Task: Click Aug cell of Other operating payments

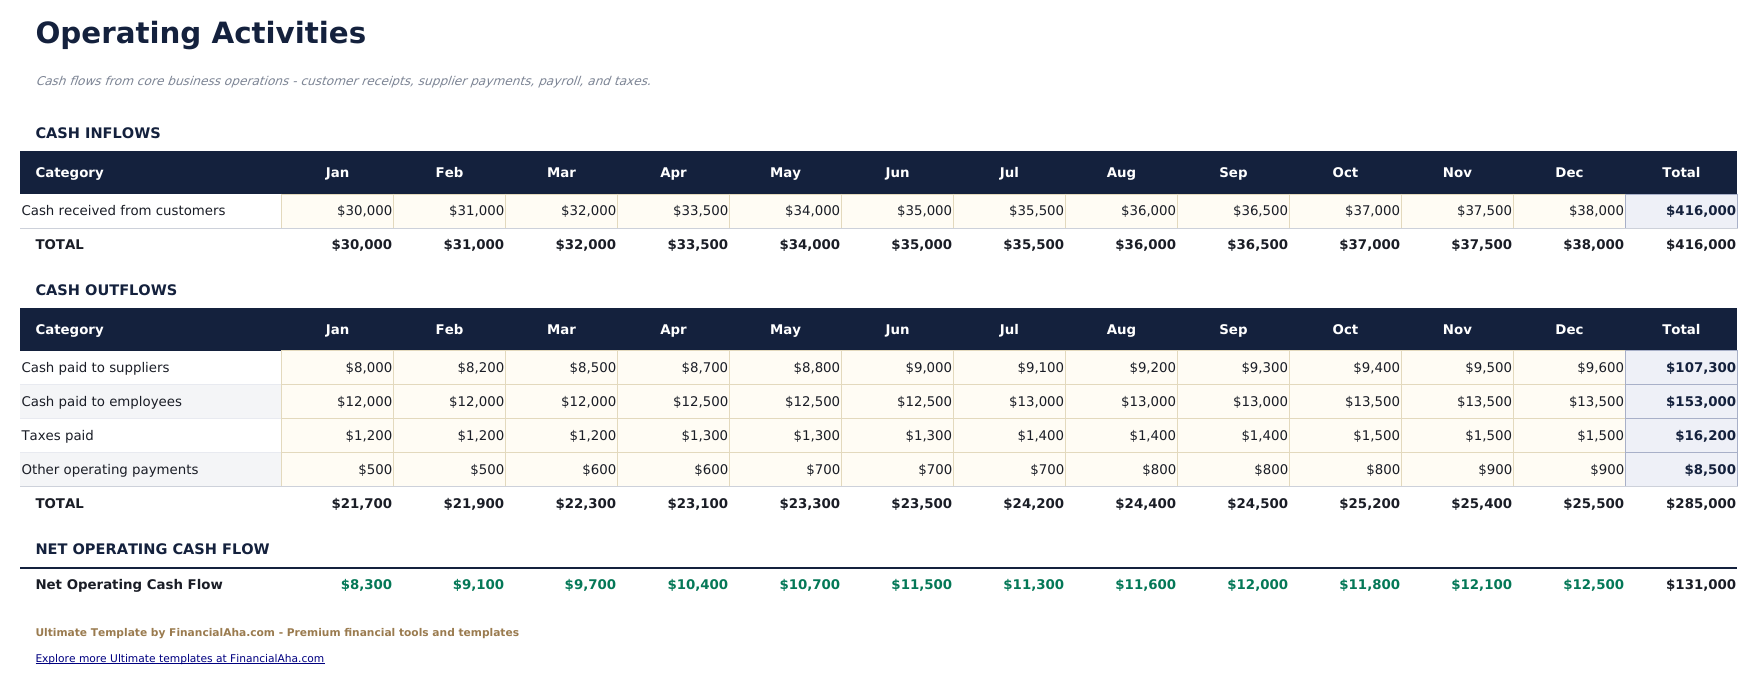Action: coord(1122,470)
